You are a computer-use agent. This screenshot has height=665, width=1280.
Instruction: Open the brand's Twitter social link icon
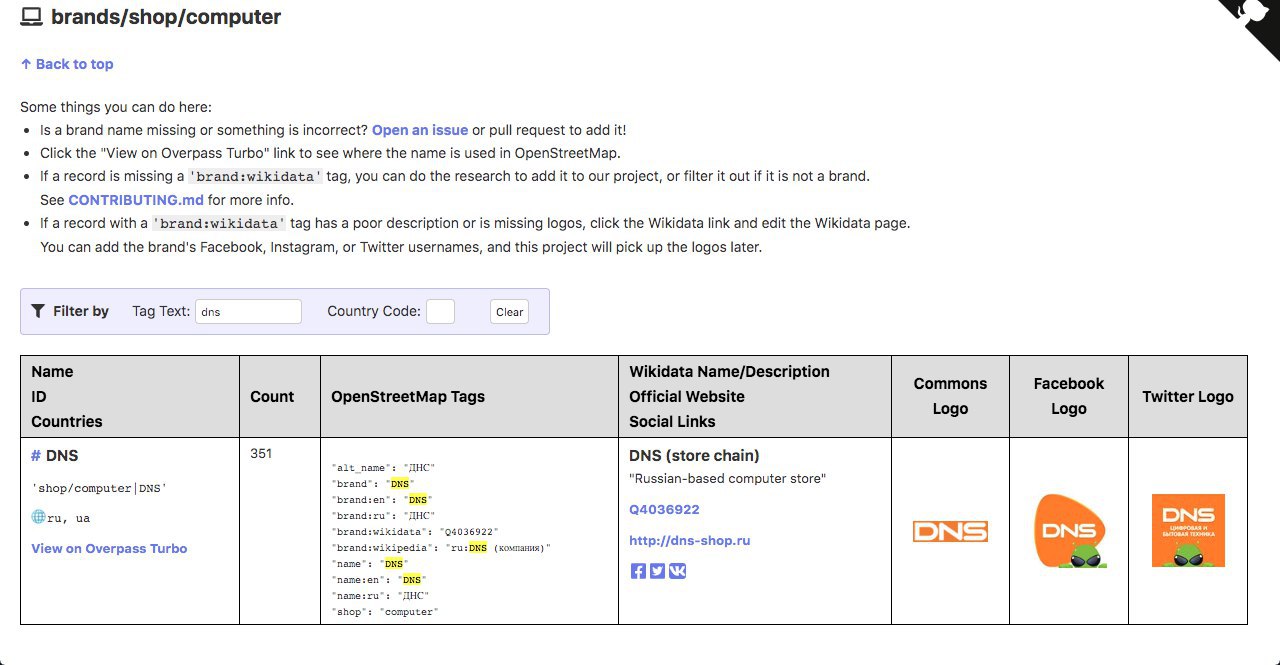point(657,571)
